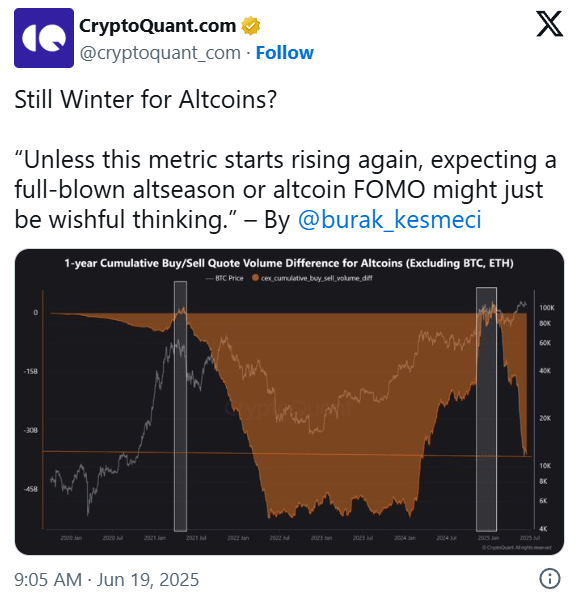582x601 pixels.
Task: Click the CryptoQuant.com display name
Action: coord(158,26)
